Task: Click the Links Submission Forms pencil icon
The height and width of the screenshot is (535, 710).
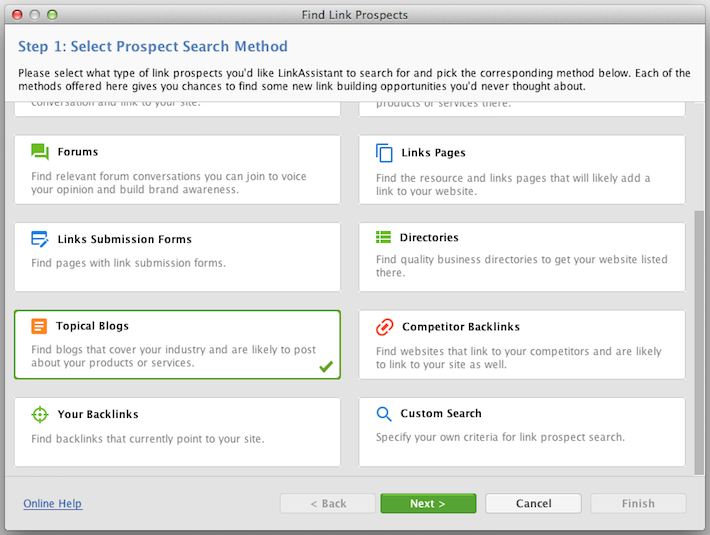Action: tap(40, 239)
